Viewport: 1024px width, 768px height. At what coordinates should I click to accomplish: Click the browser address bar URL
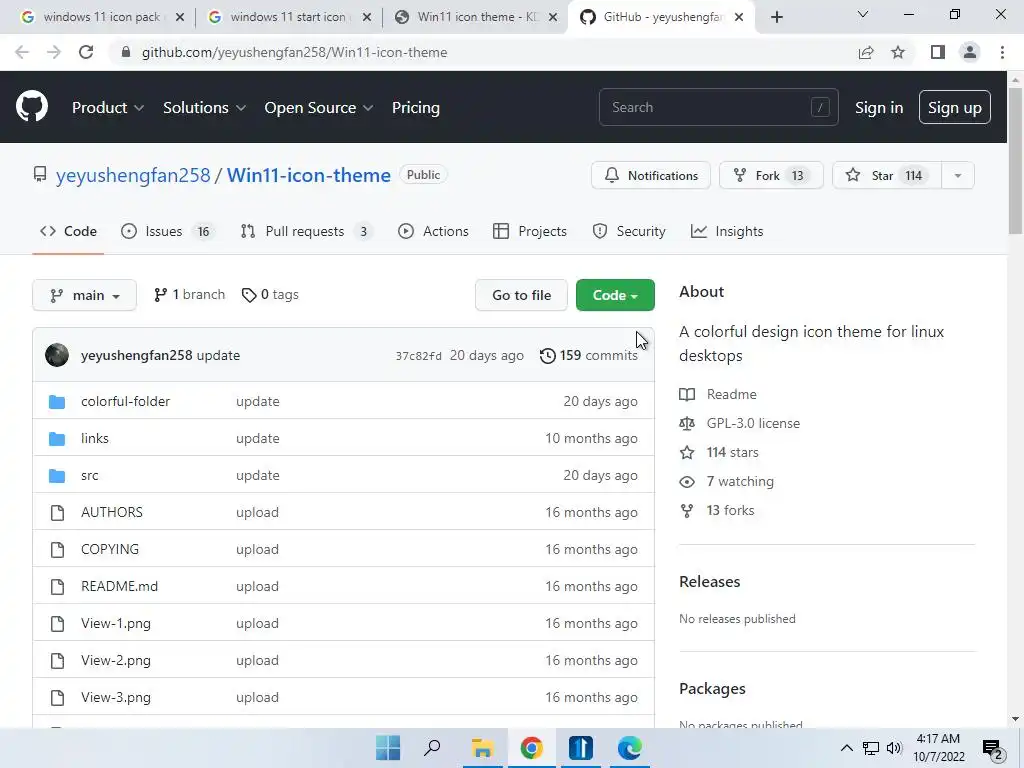(295, 52)
